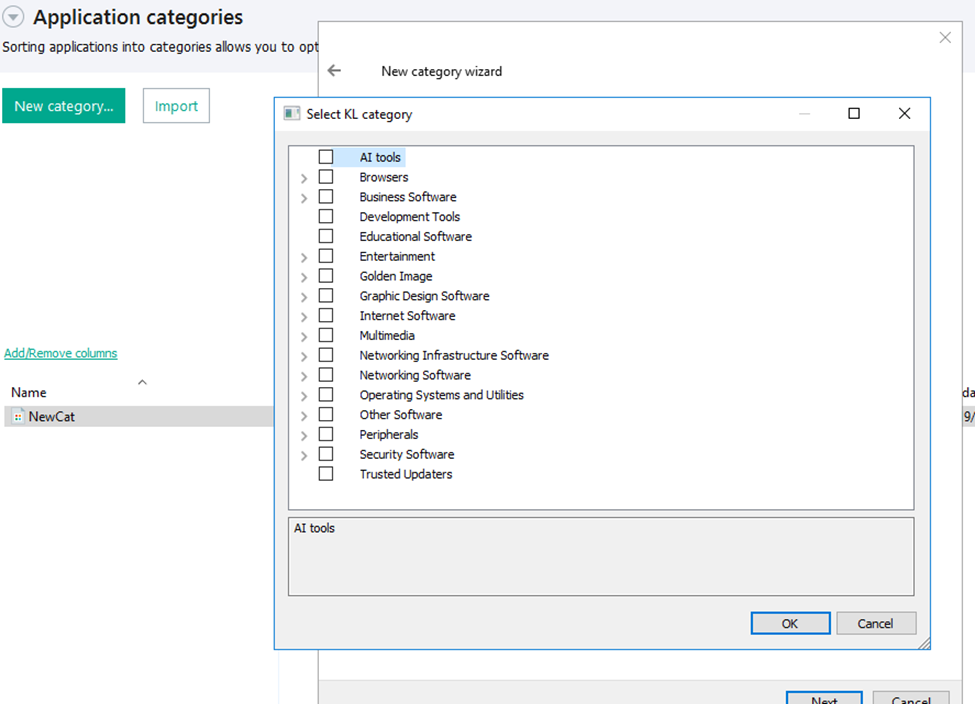Image resolution: width=975 pixels, height=704 pixels.
Task: Check the Browsers category checkbox
Action: coord(326,177)
